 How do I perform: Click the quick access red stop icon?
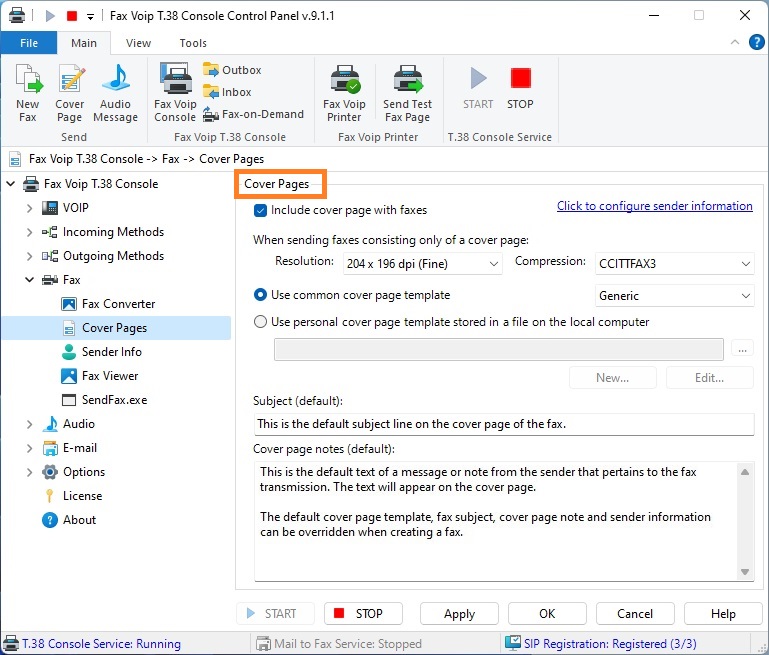[72, 16]
